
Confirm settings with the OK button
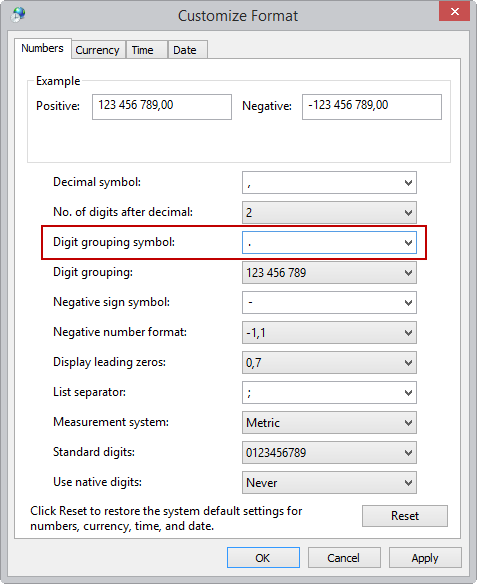pyautogui.click(x=263, y=558)
